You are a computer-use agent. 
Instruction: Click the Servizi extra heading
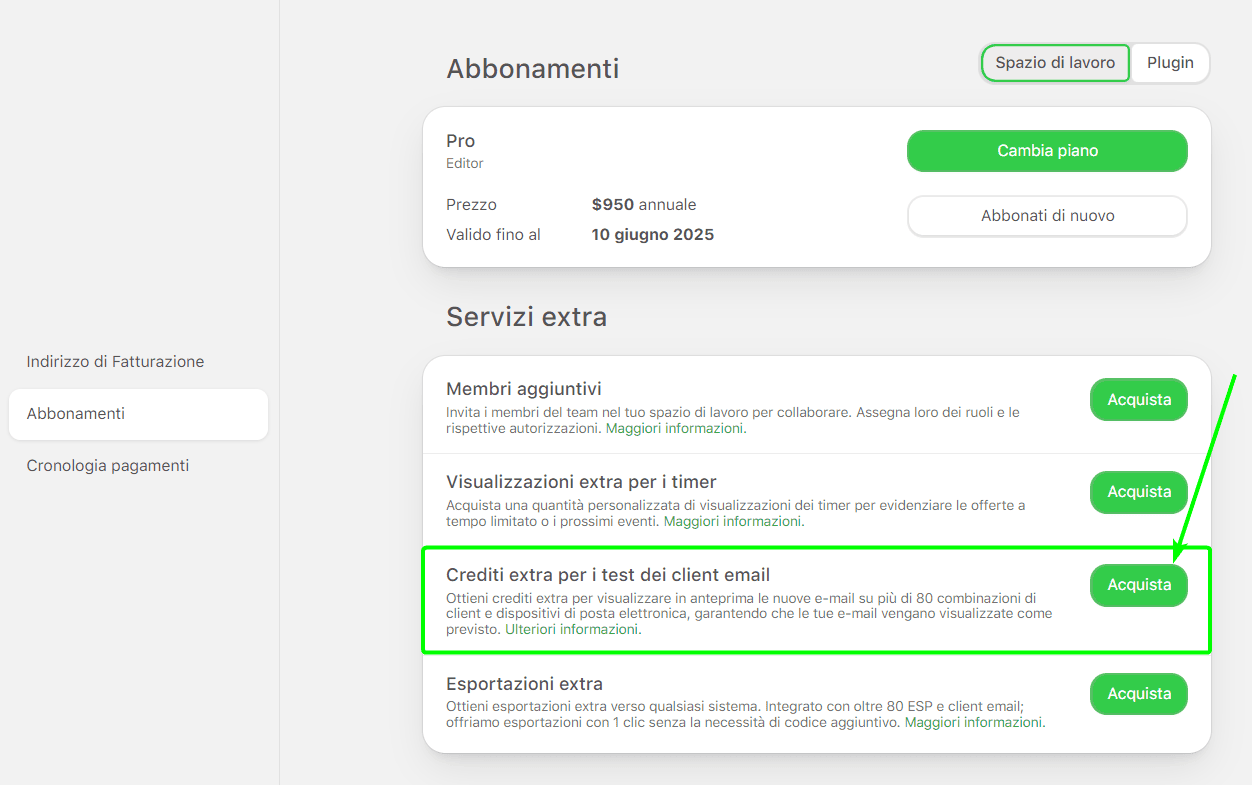[527, 316]
